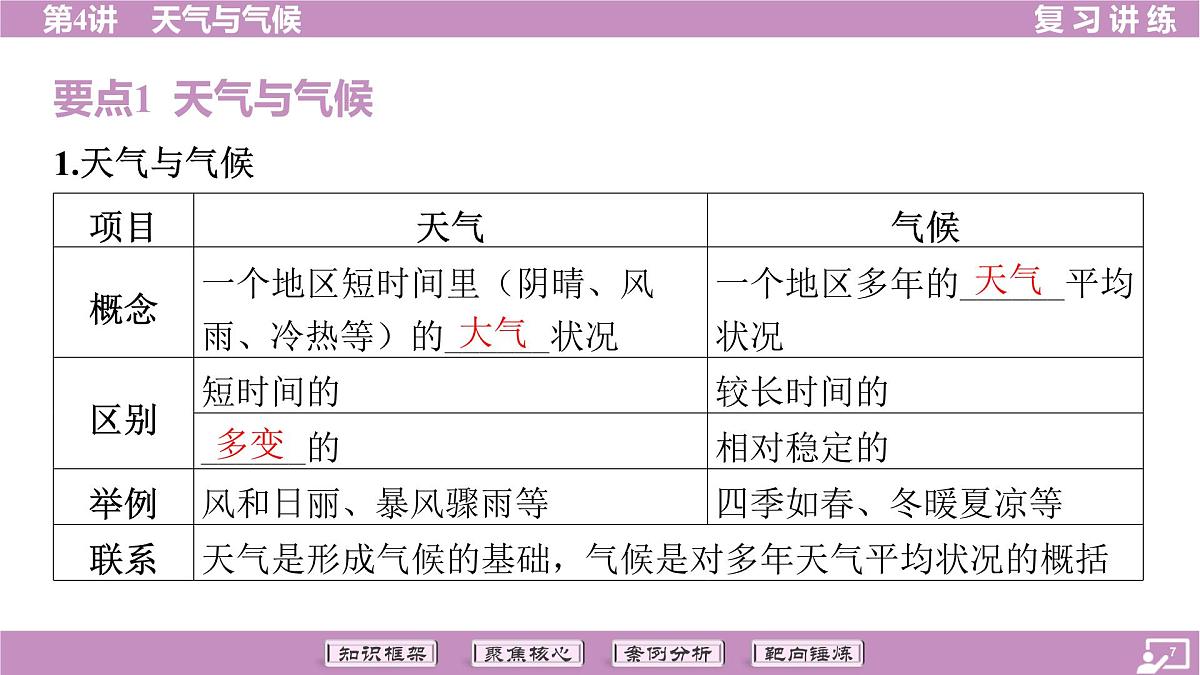Image resolution: width=1200 pixels, height=675 pixels.
Task: Open the 聚焦核心 navigation button
Action: (x=526, y=654)
